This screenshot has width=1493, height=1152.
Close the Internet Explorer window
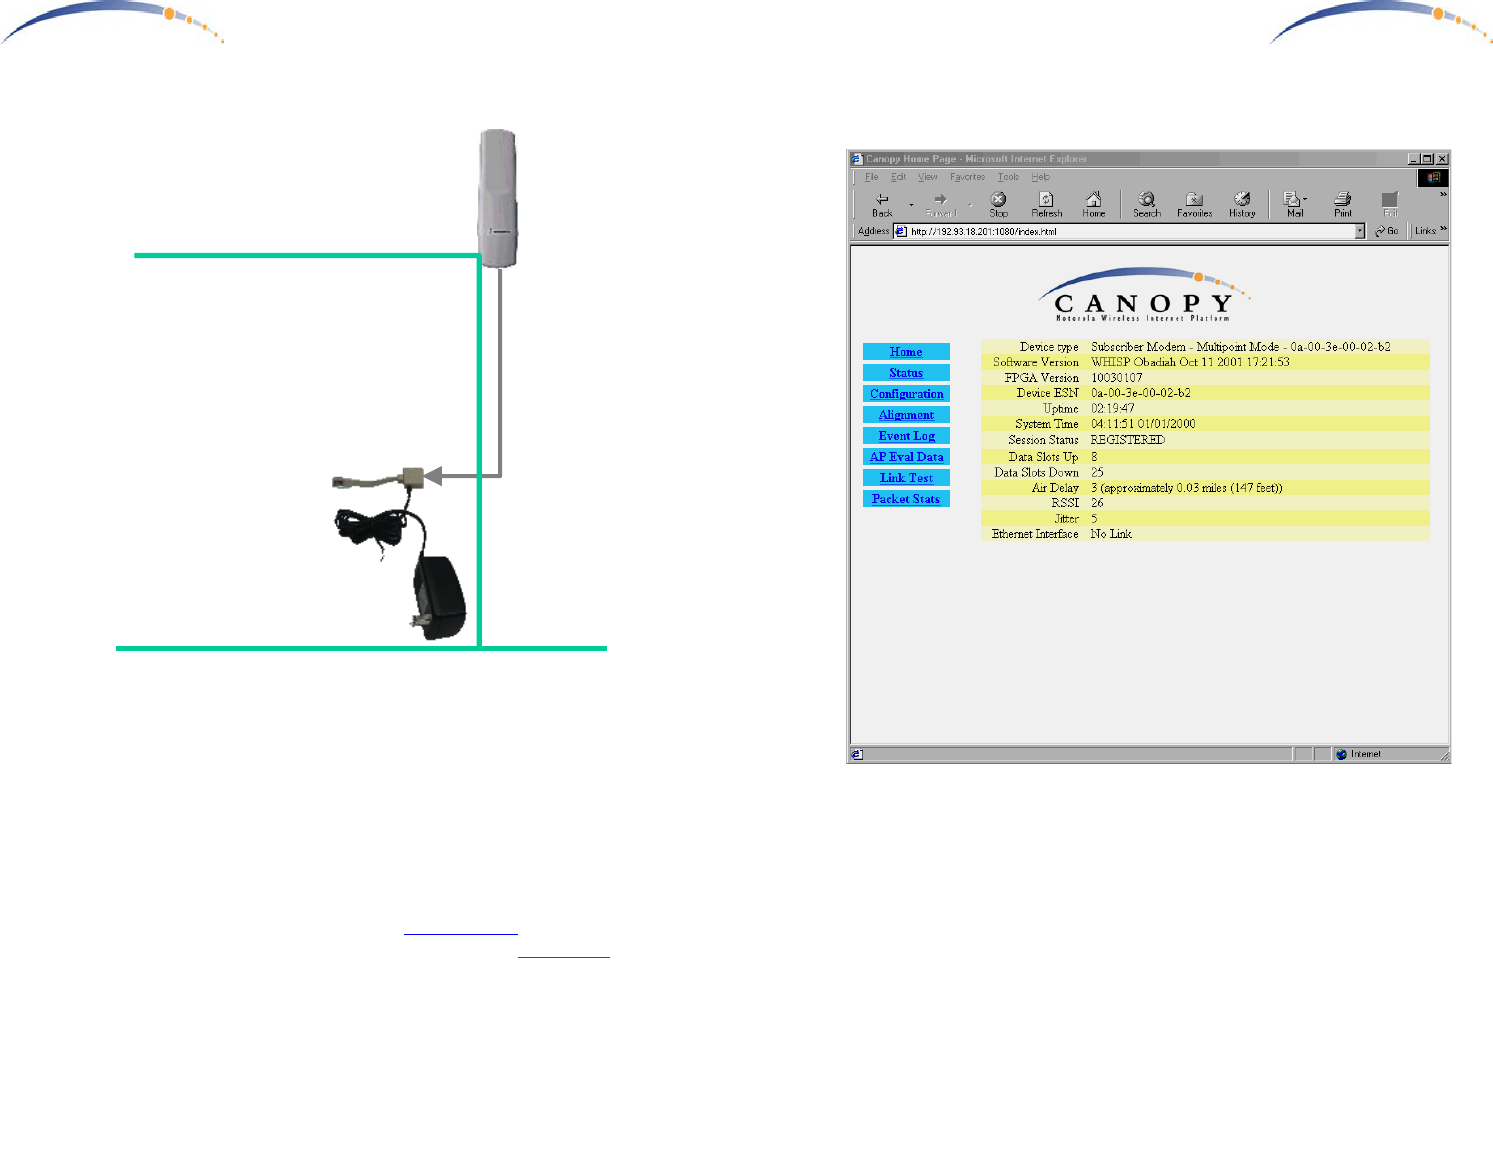coord(1442,159)
